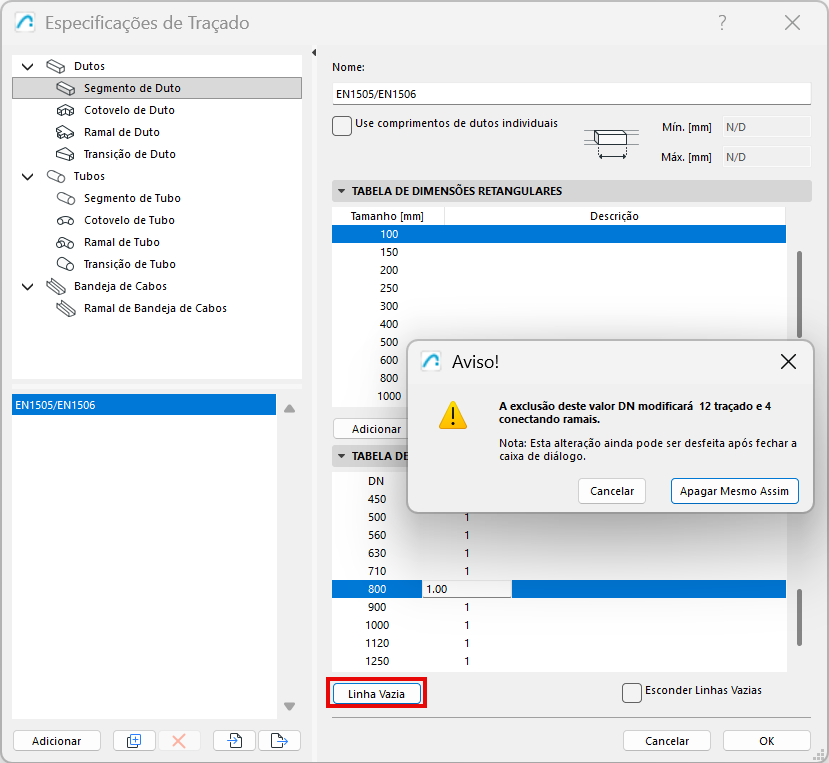Click the Cotovelo de Tubo icon
This screenshot has height=763, width=829.
66,220
